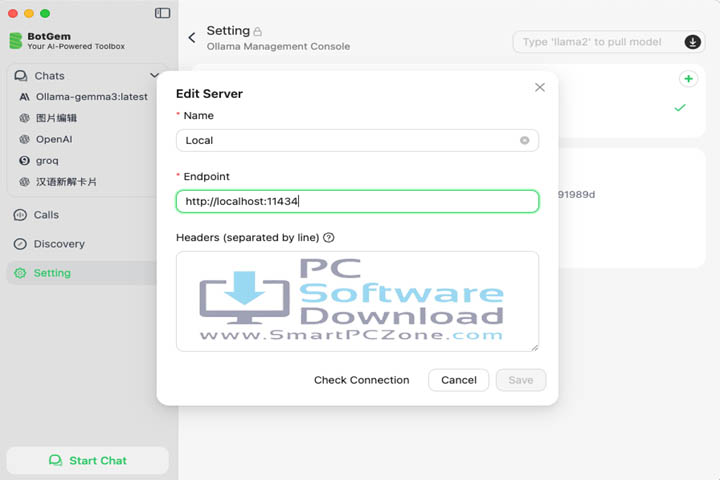The width and height of the screenshot is (720, 480).
Task: Clear the Name field with the x icon
Action: pyautogui.click(x=524, y=140)
